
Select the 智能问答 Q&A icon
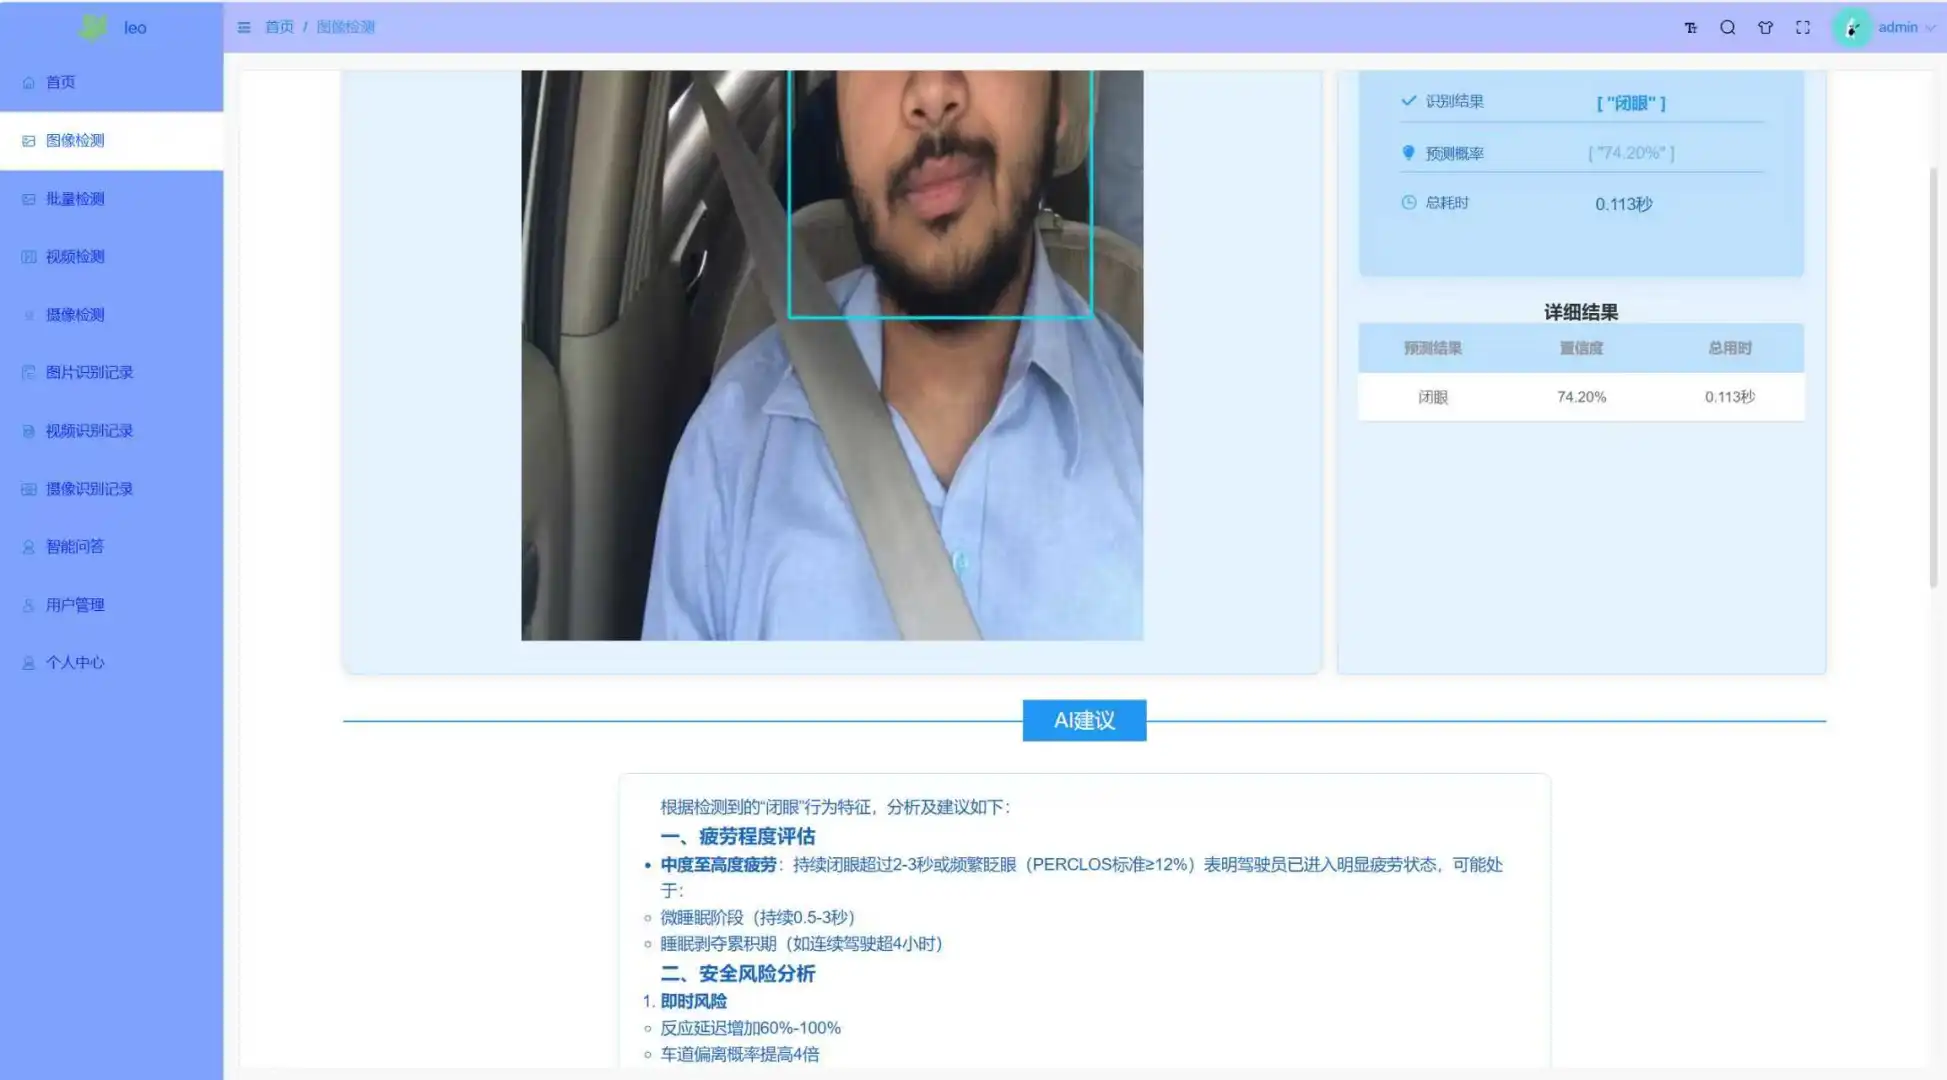click(28, 546)
